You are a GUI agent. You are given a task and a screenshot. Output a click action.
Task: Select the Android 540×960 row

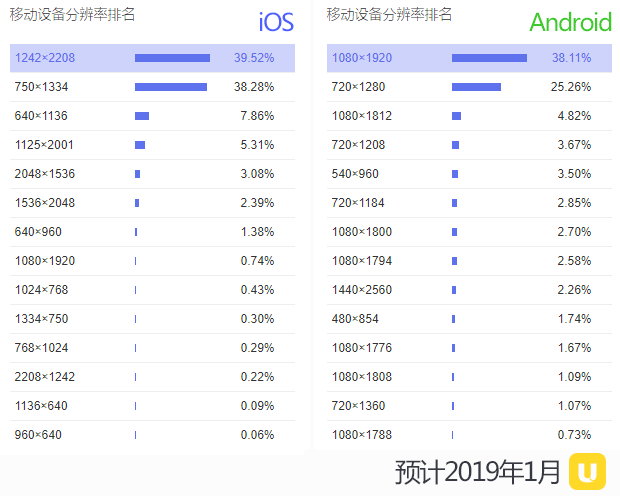(469, 174)
